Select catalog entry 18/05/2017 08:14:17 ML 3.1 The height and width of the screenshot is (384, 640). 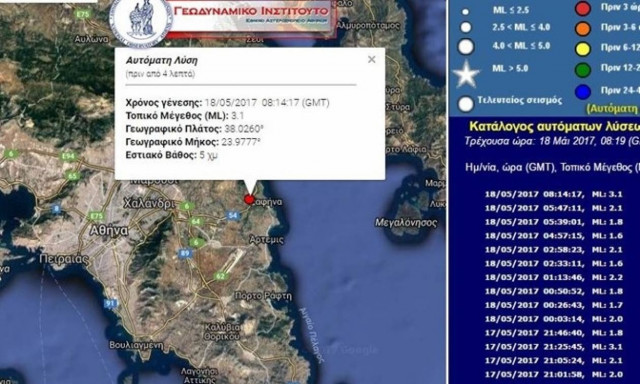[553, 194]
